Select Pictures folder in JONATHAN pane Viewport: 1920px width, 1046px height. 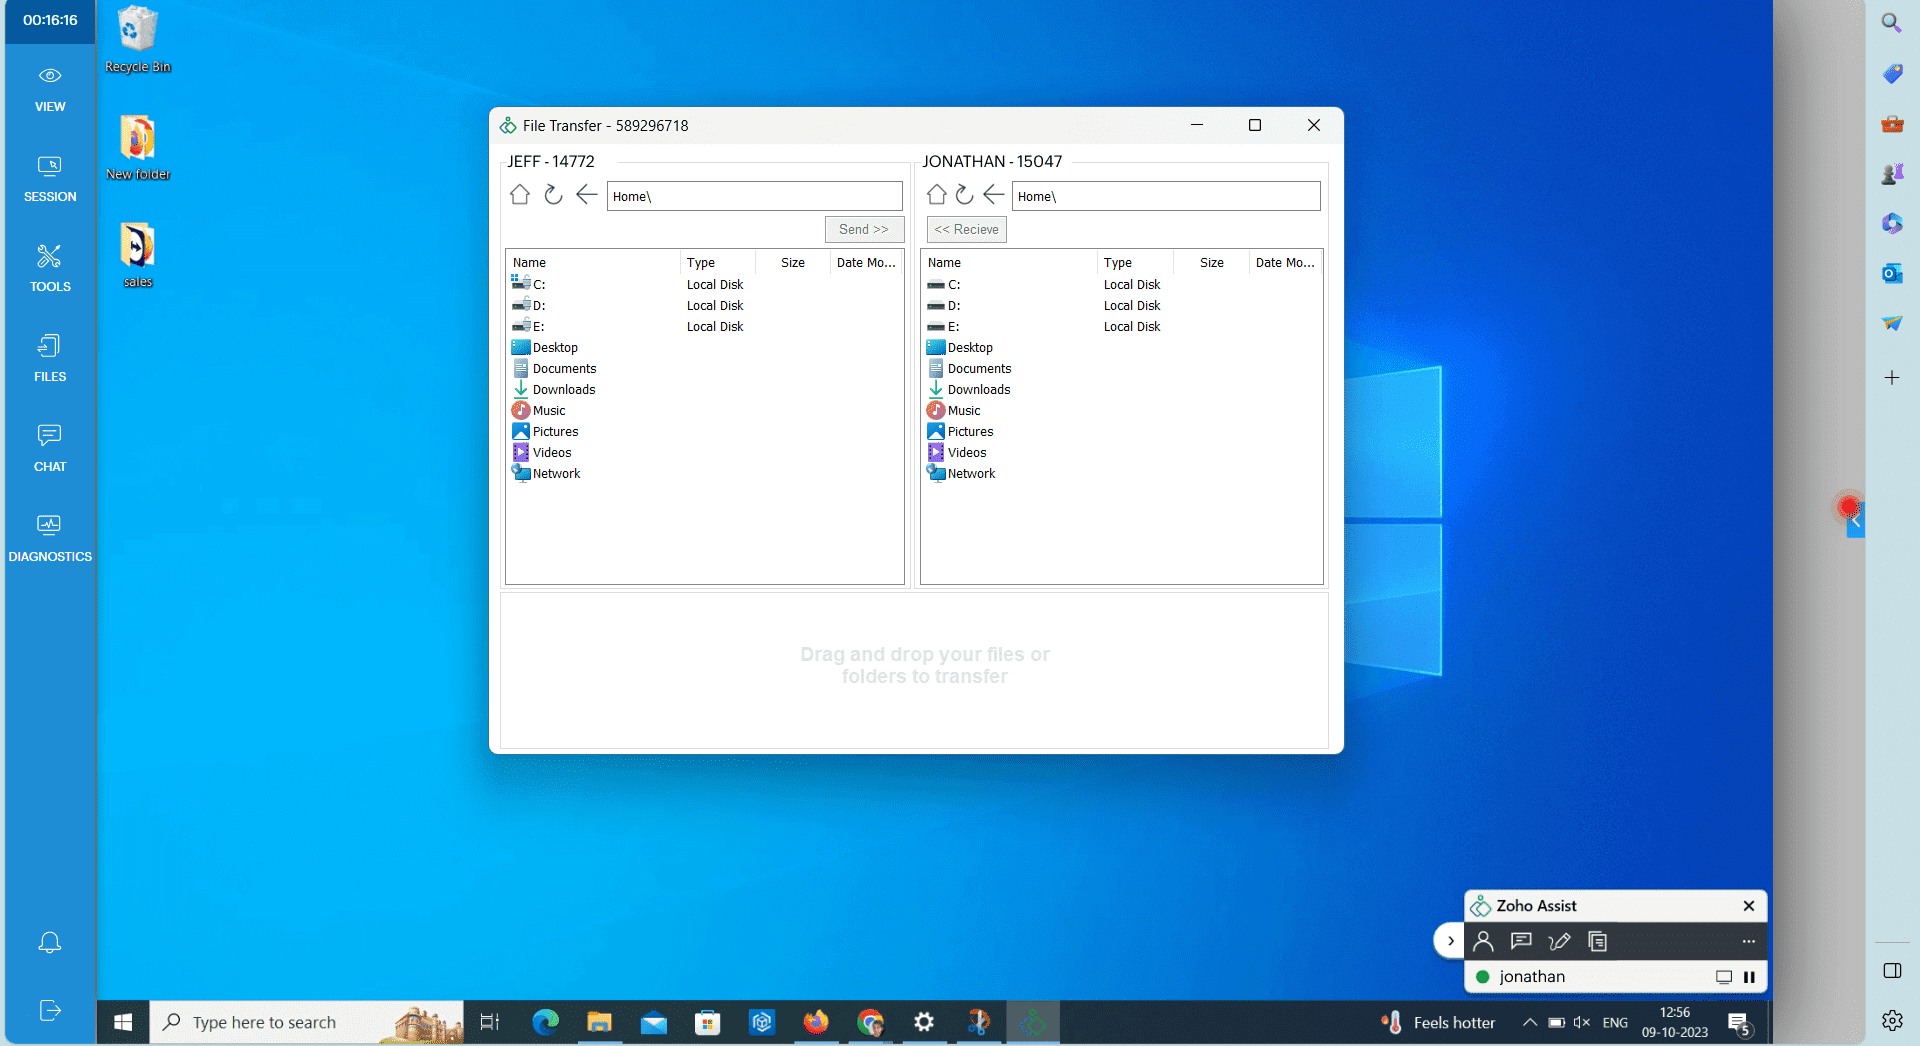[x=970, y=432]
